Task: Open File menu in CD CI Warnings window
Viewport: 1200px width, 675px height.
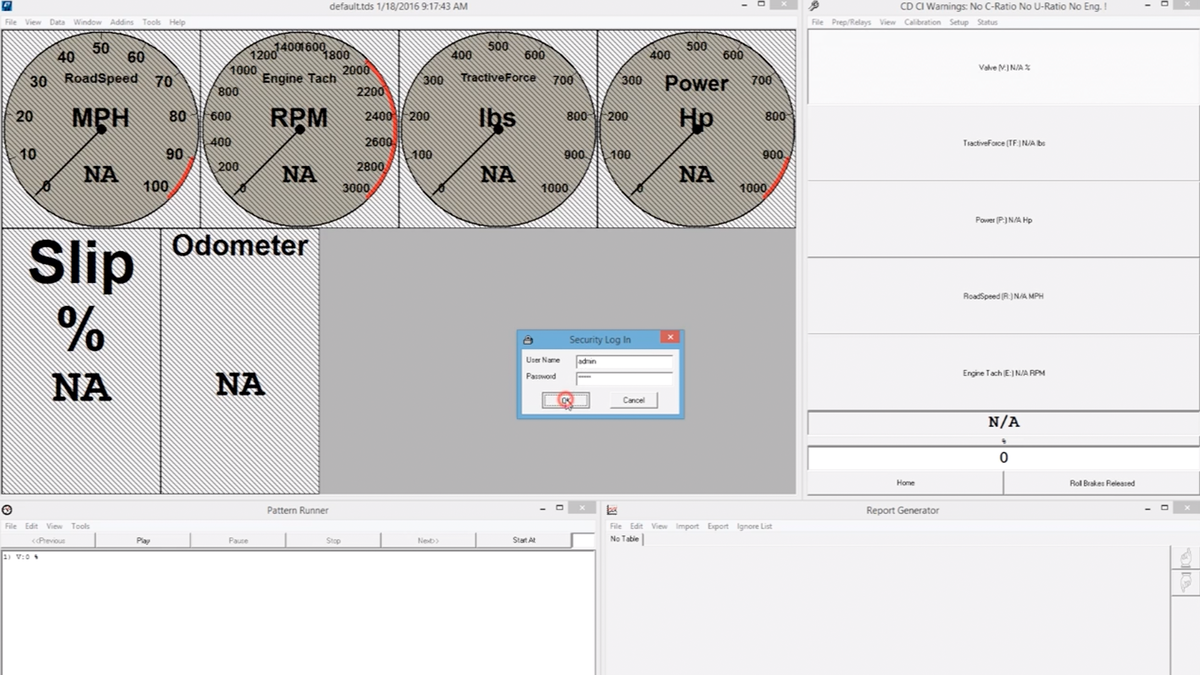Action: tap(817, 22)
